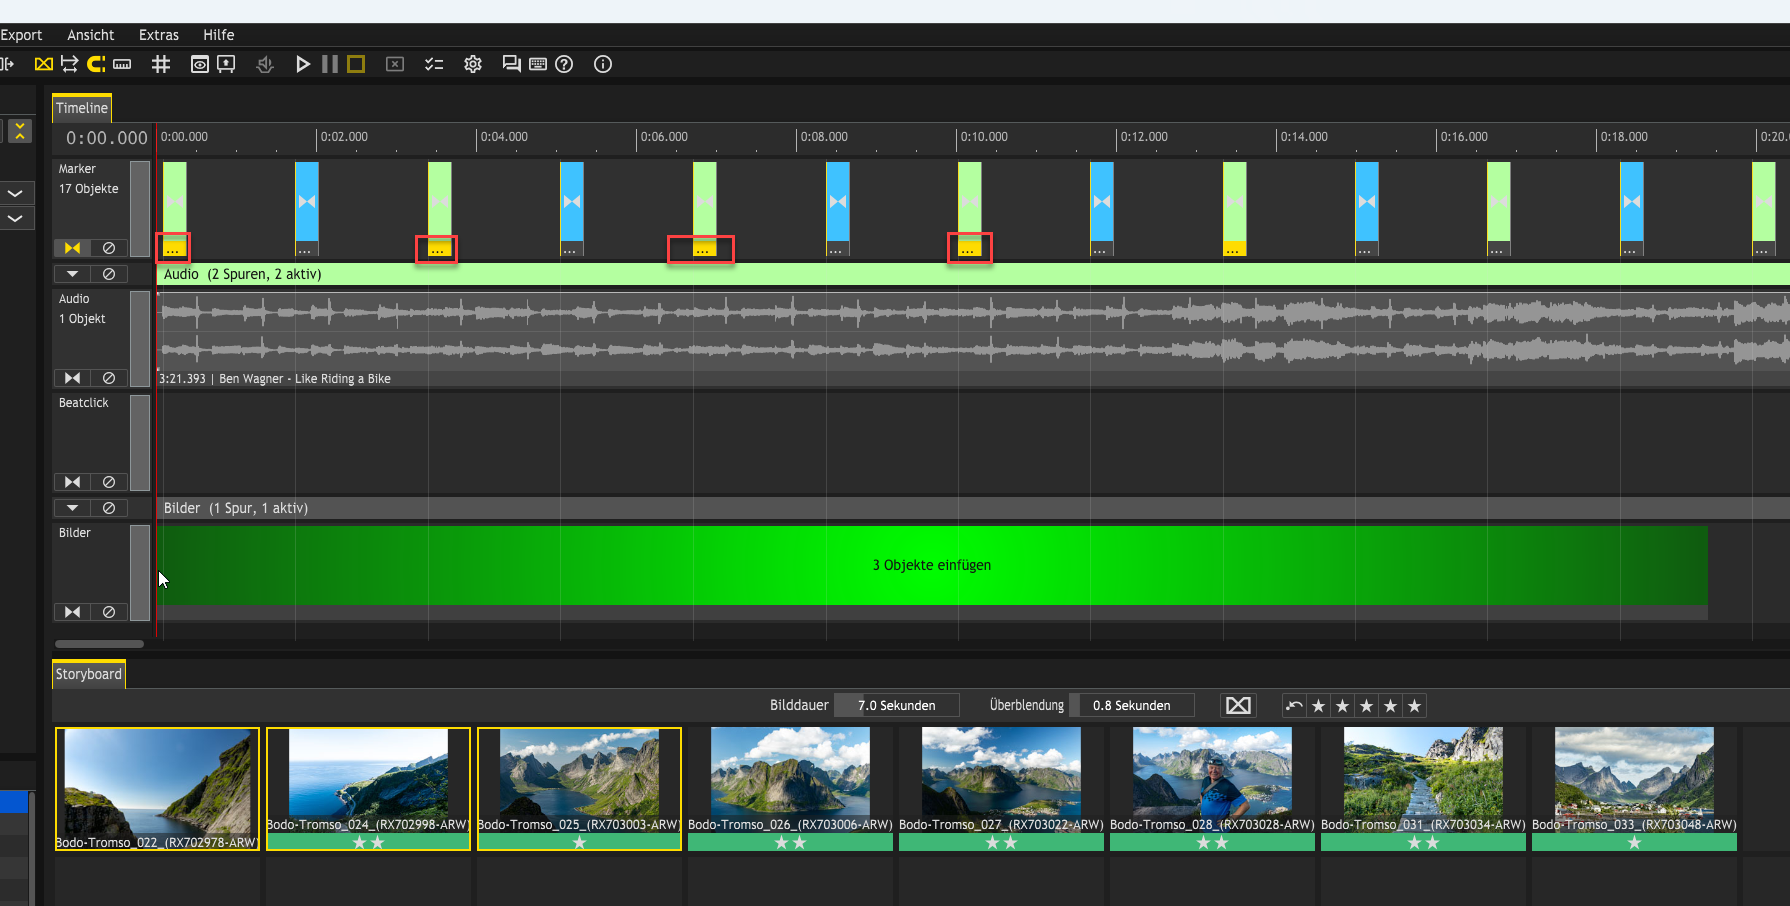
Task: Click the 0:00.000 timecode display
Action: [106, 138]
